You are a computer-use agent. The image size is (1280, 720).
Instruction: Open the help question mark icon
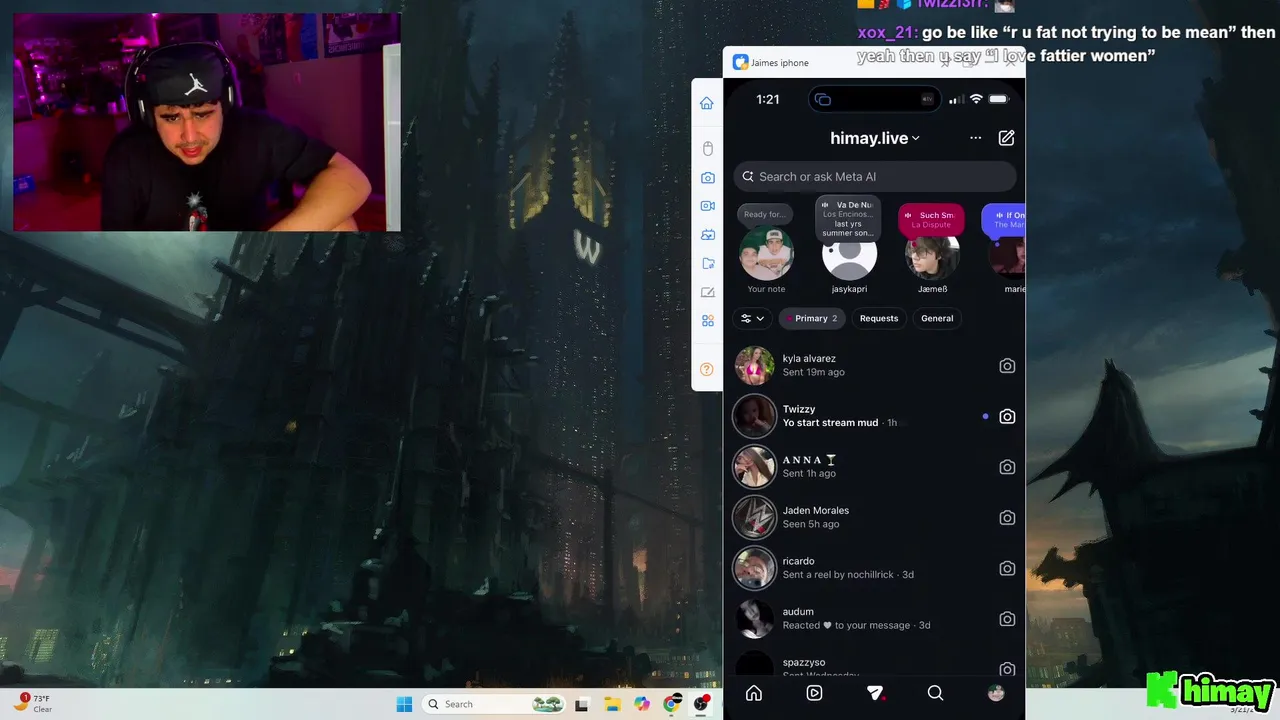707,369
